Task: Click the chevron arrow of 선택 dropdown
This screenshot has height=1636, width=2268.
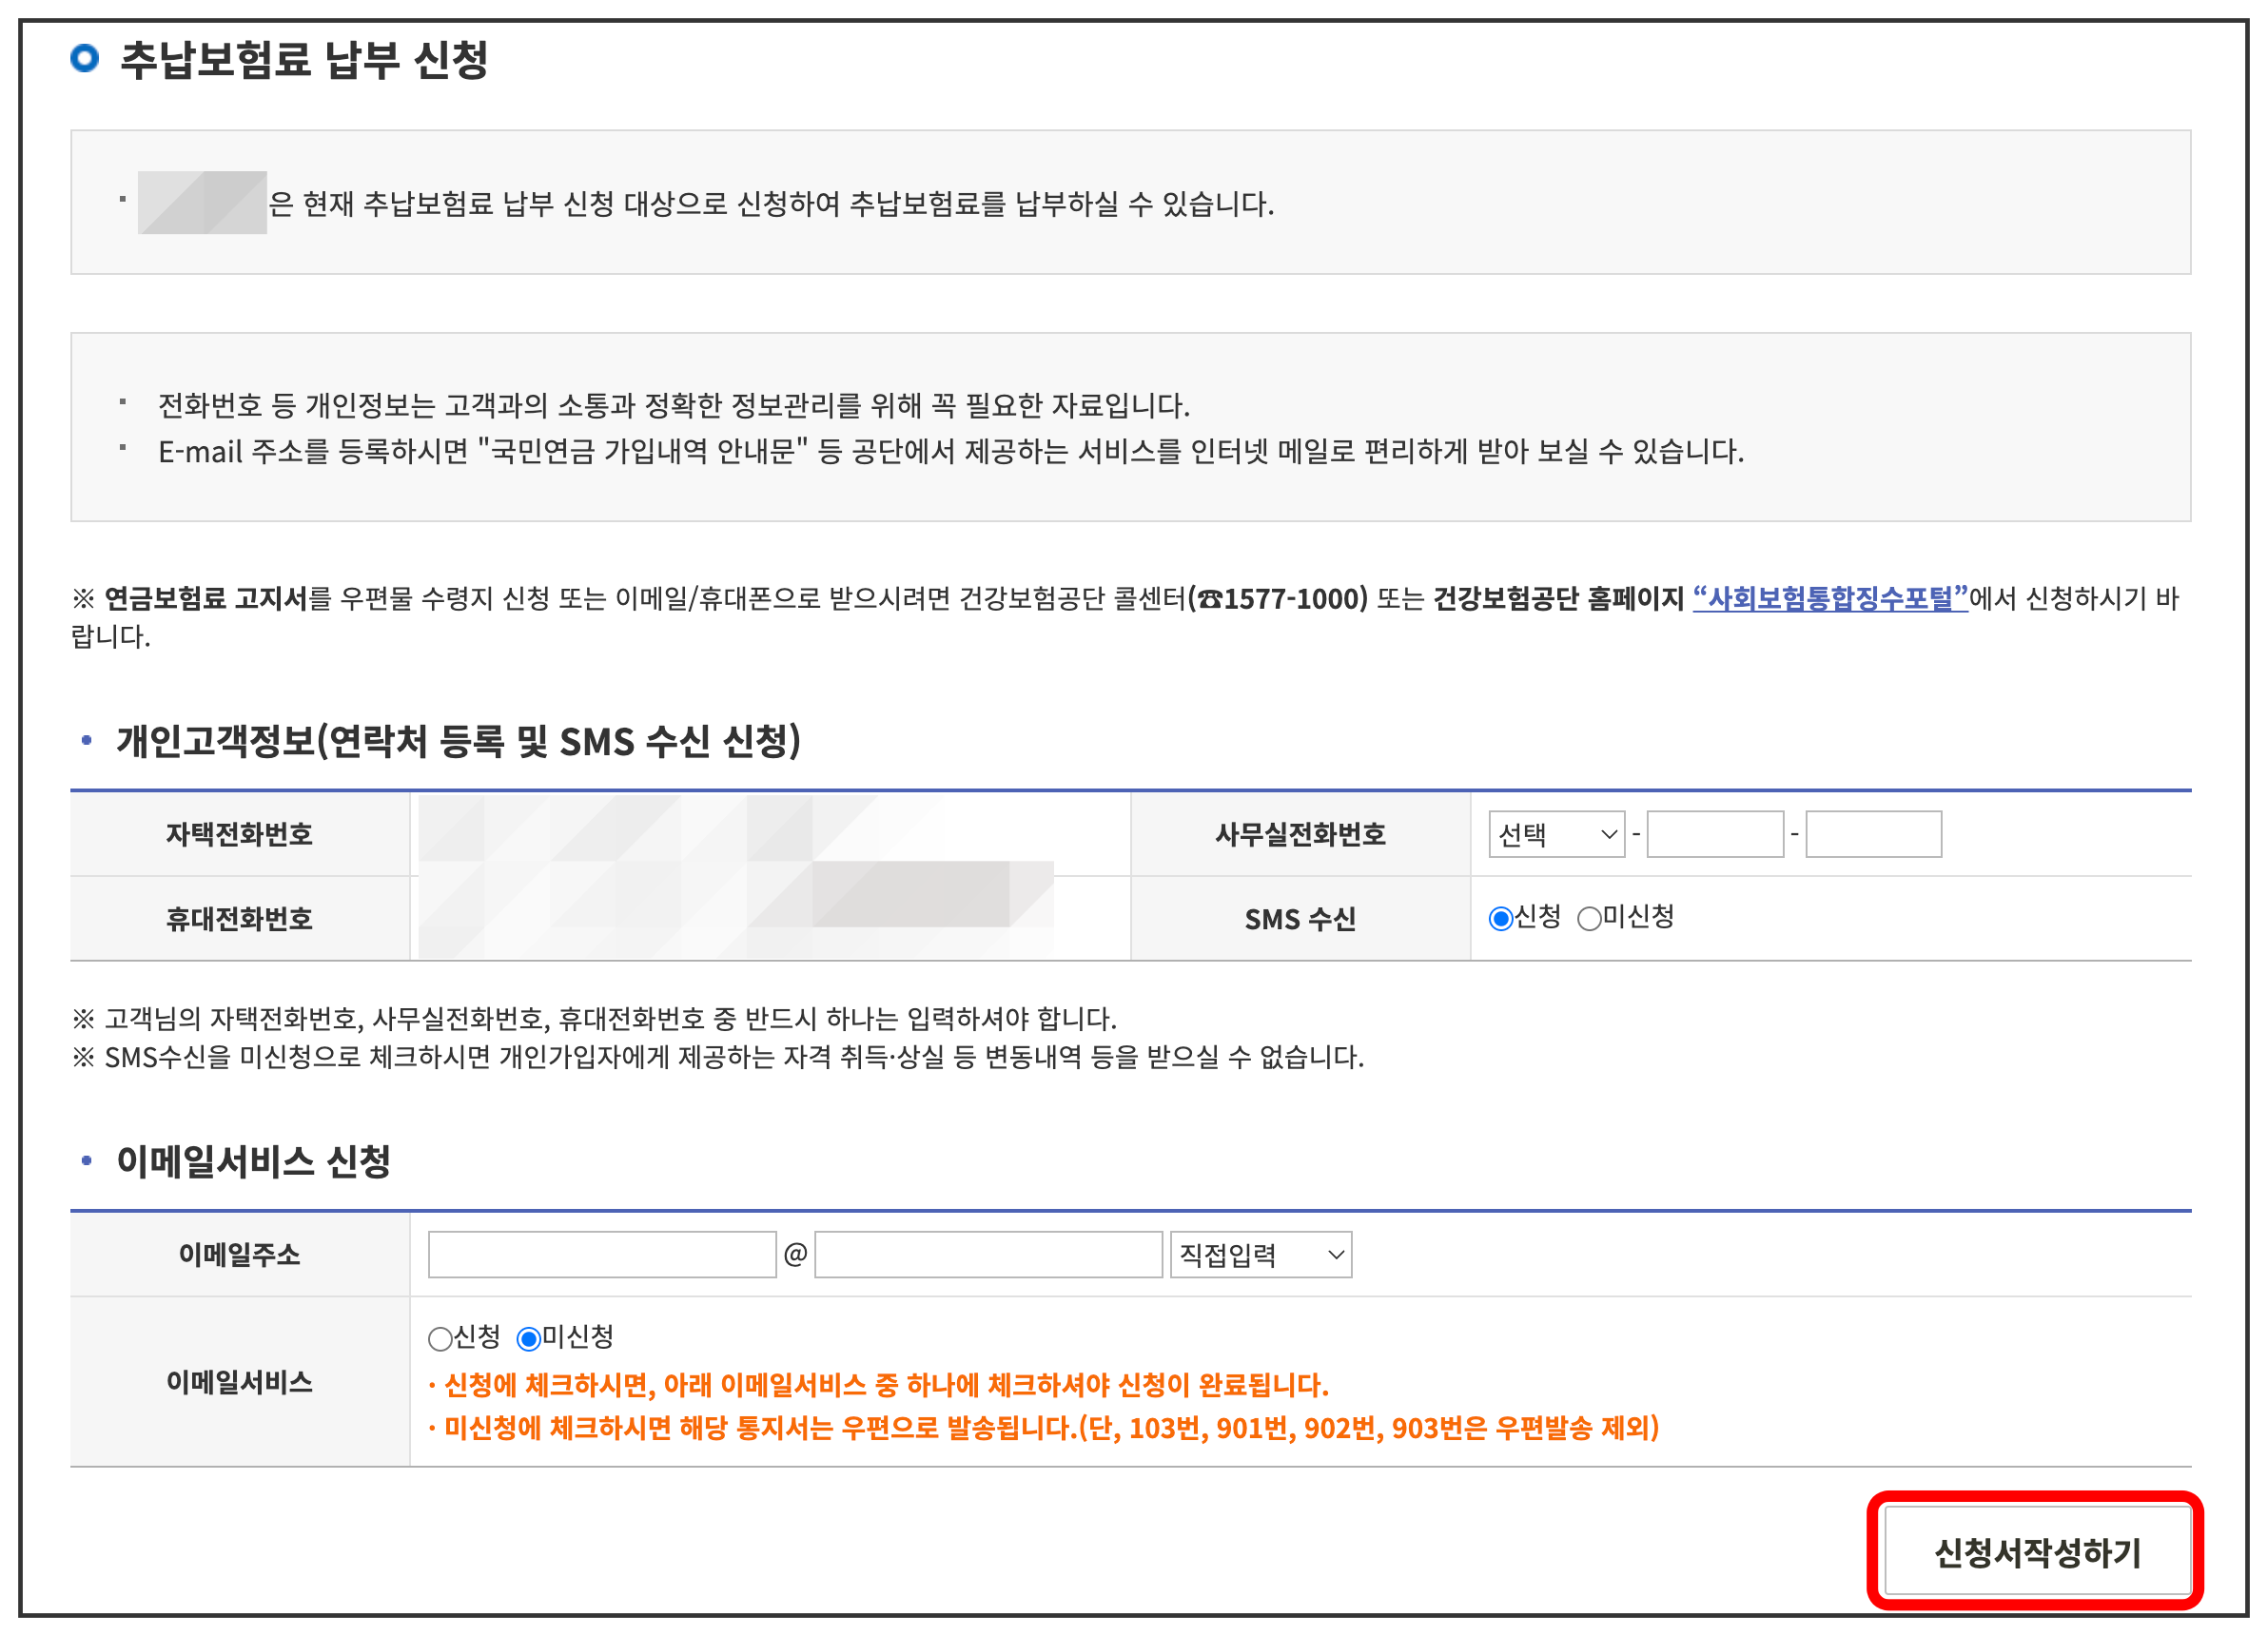Action: click(1608, 834)
